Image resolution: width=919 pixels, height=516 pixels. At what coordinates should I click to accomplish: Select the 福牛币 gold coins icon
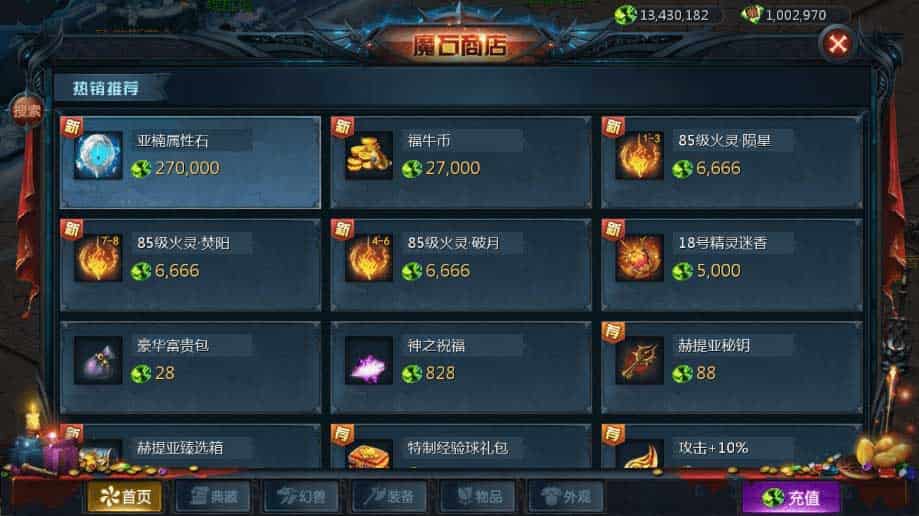(x=369, y=155)
